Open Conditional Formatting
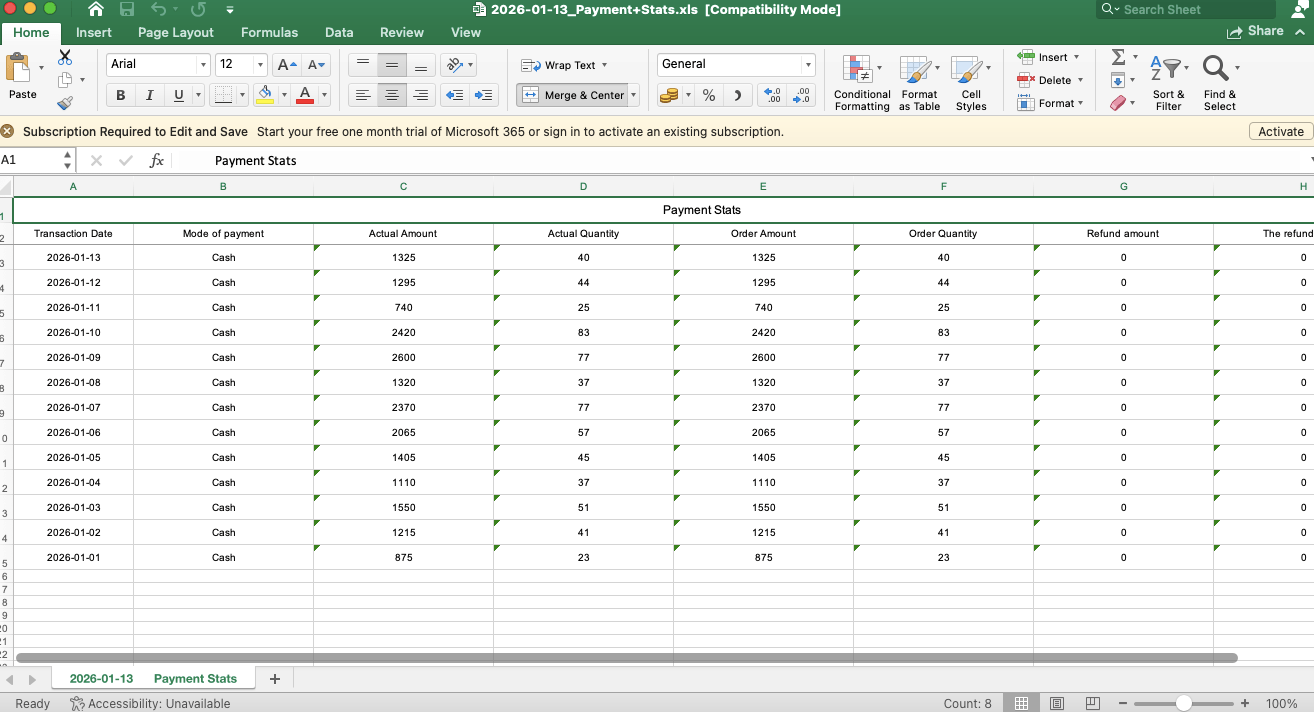 click(x=861, y=83)
